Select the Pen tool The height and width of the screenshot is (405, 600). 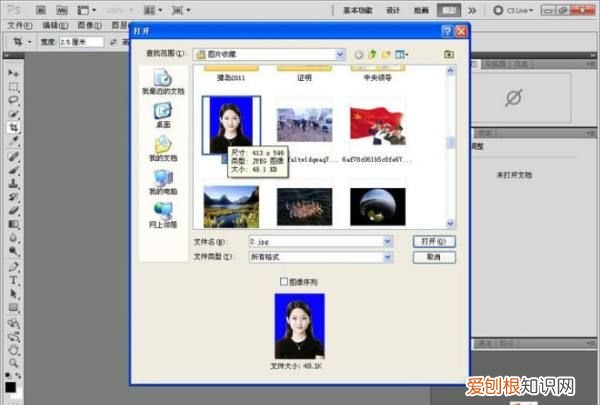click(13, 266)
